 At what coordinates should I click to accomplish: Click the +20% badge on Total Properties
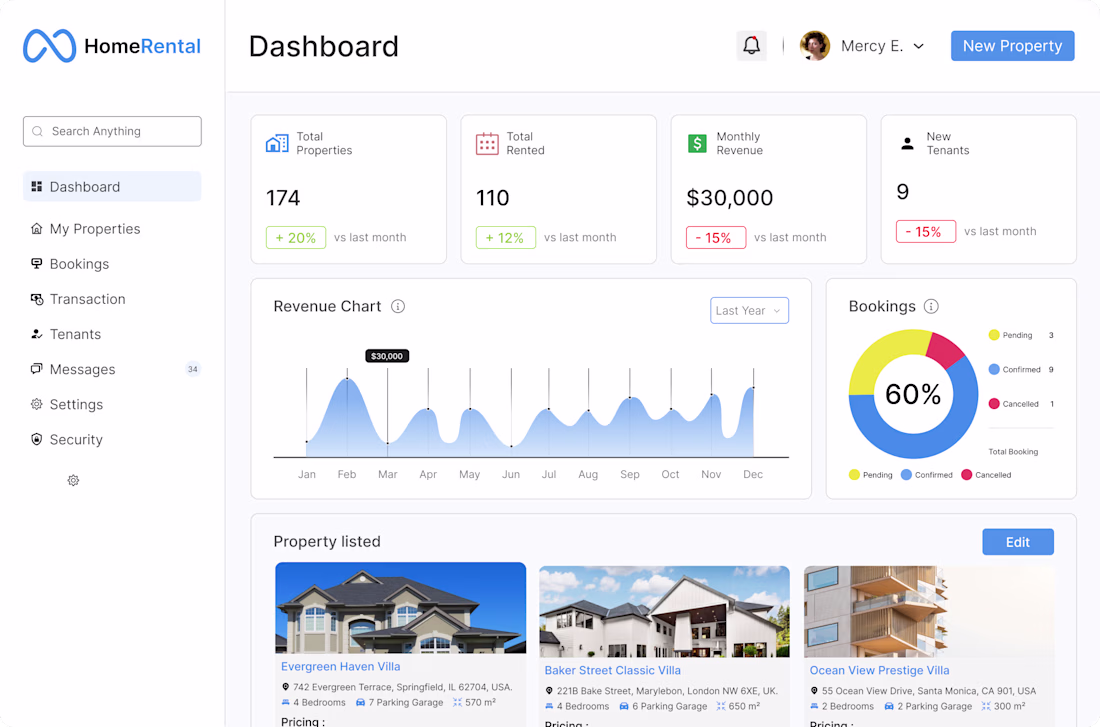point(295,238)
